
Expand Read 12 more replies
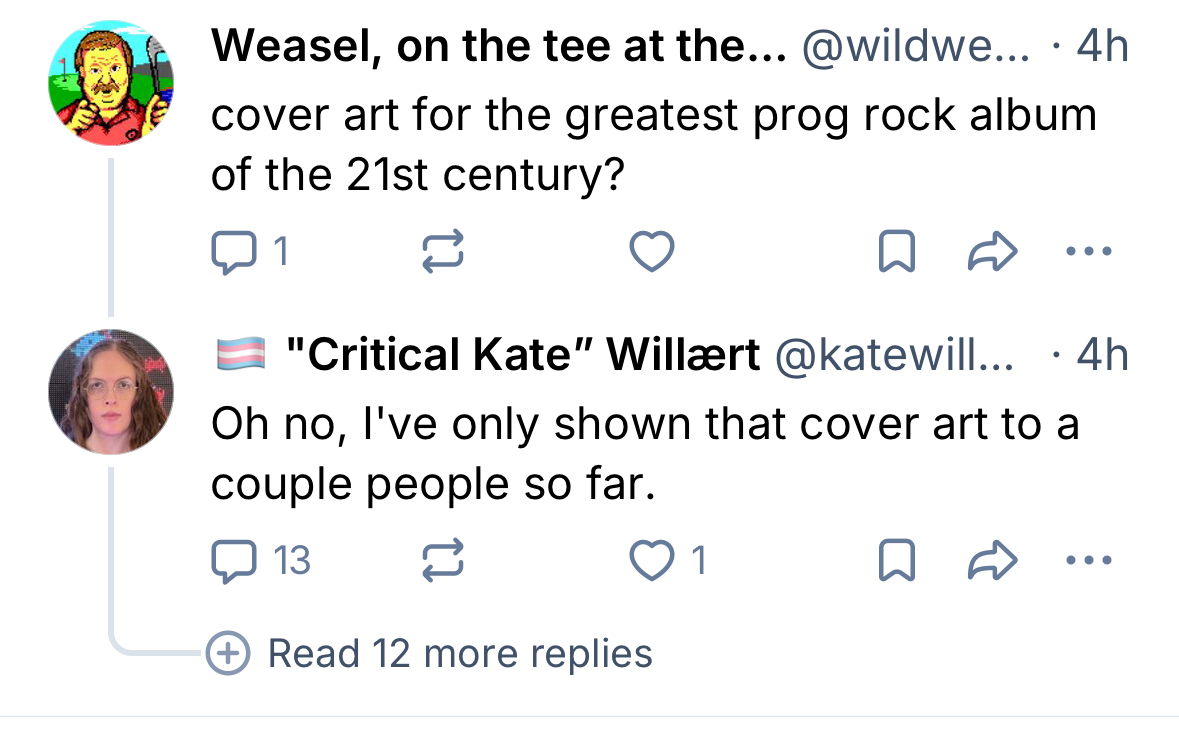click(x=460, y=654)
